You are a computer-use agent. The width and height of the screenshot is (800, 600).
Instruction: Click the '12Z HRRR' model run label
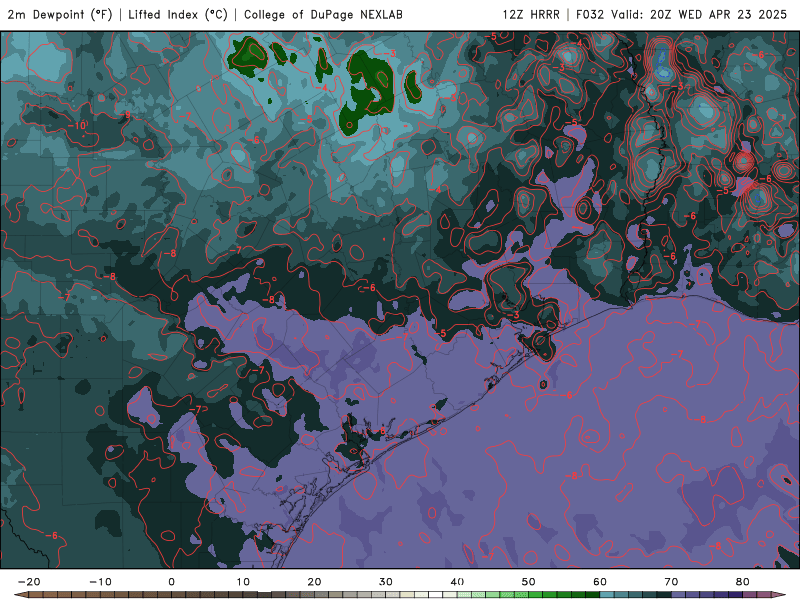[531, 14]
